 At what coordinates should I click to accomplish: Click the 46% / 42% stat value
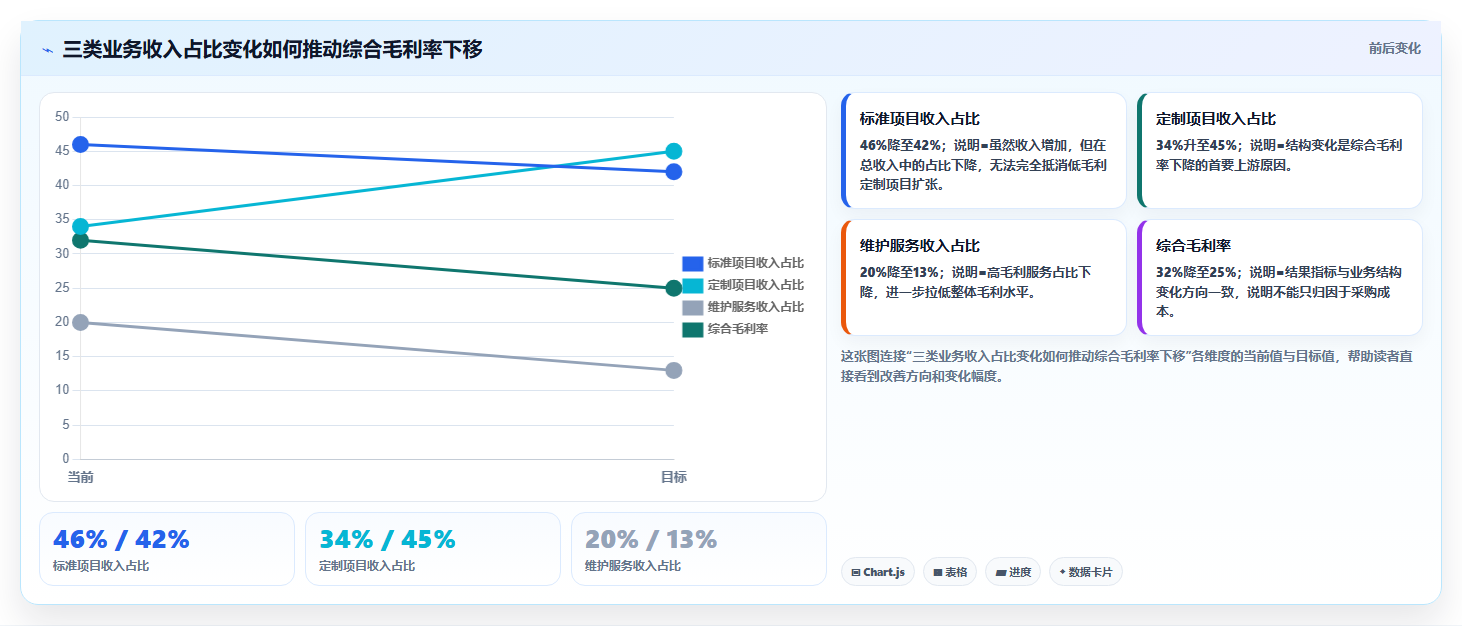121,539
